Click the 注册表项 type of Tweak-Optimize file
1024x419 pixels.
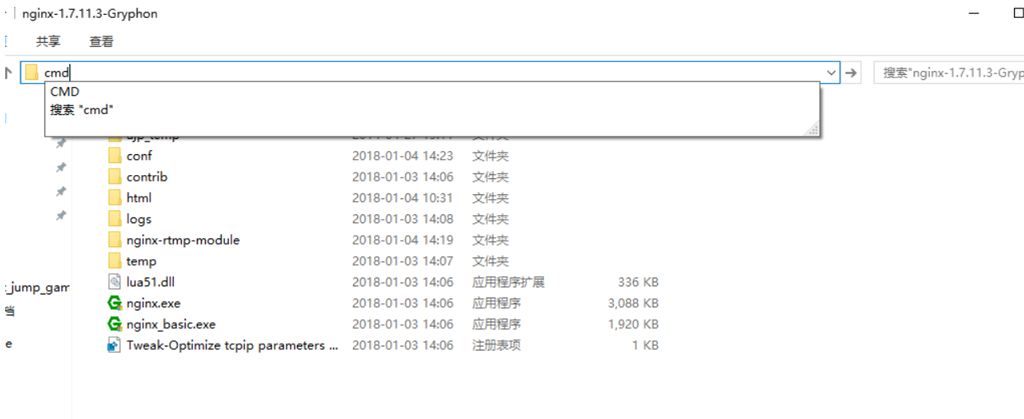tap(496, 345)
